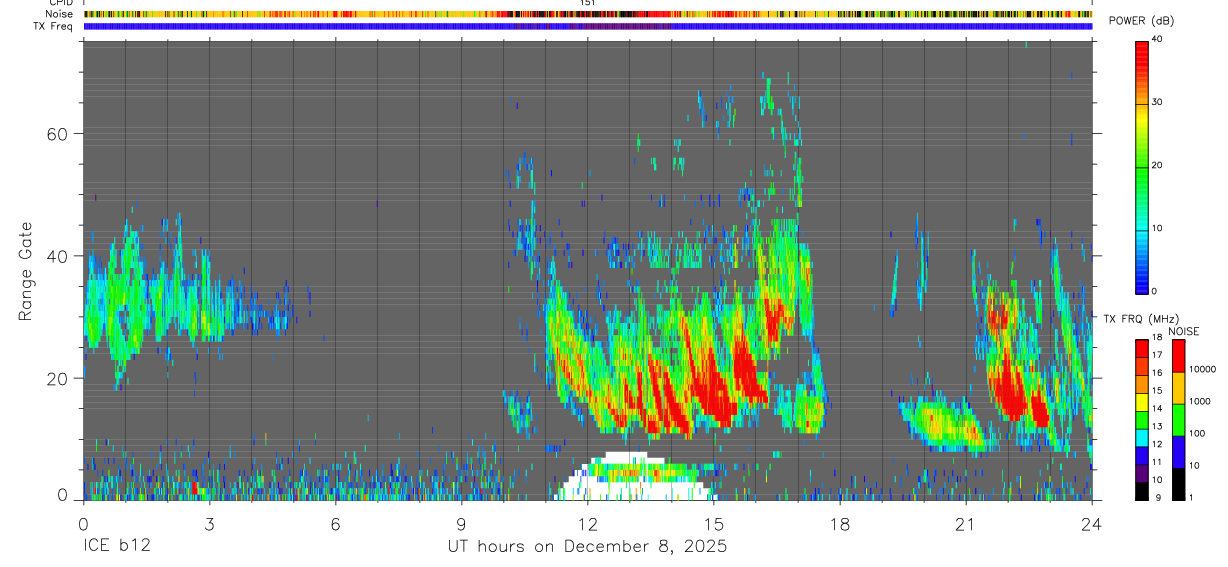Click the '40' label on the POWER colorbar
Screen dimensions: 1228x567
pos(1159,39)
